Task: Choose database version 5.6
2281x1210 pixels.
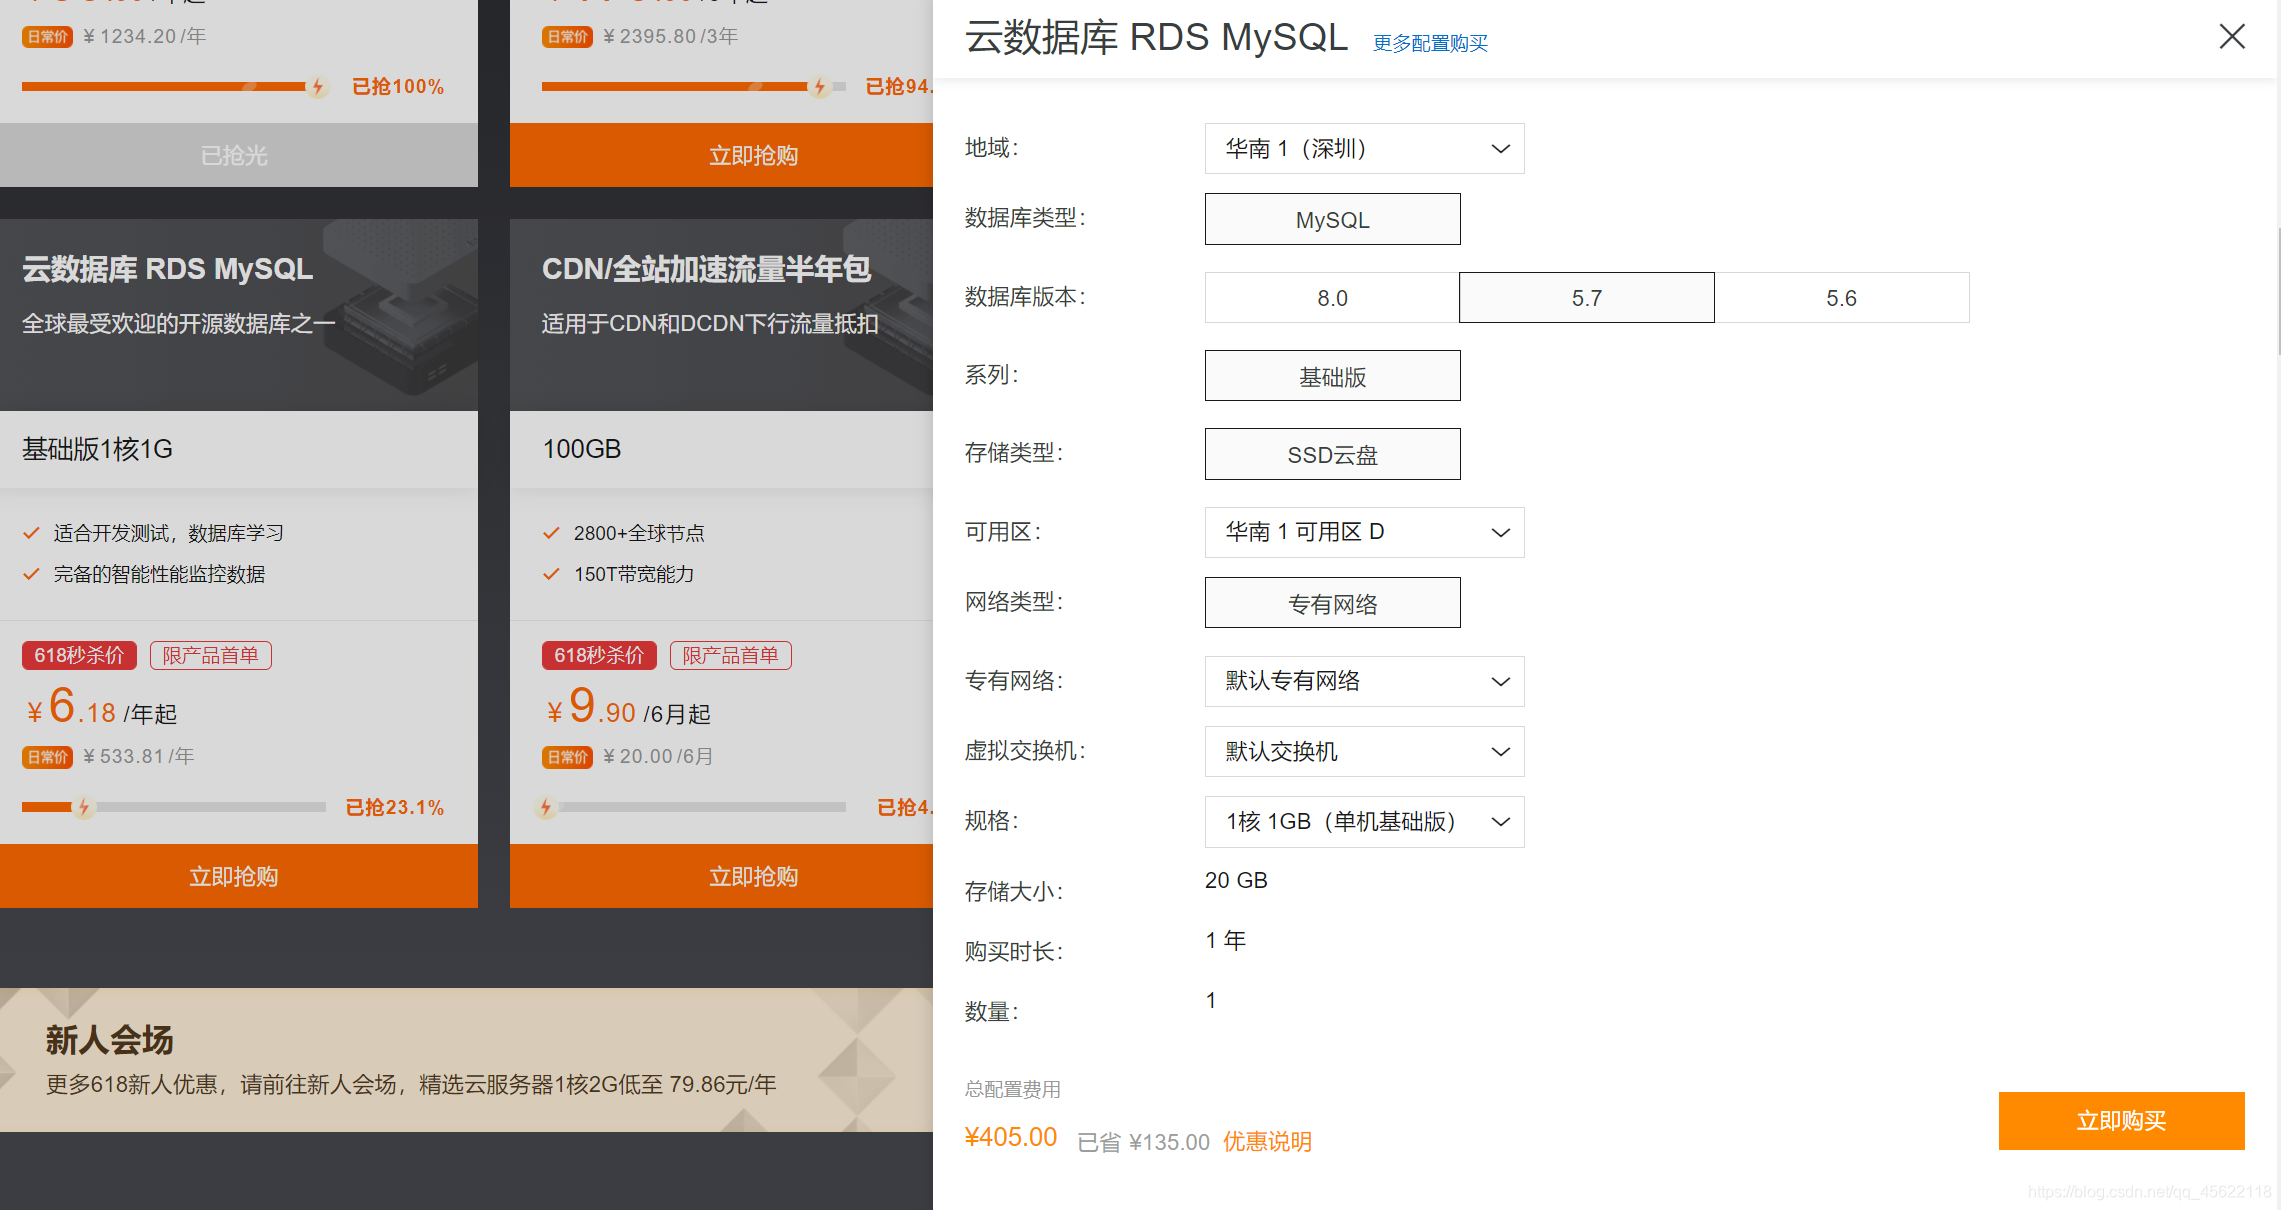Action: point(1841,297)
